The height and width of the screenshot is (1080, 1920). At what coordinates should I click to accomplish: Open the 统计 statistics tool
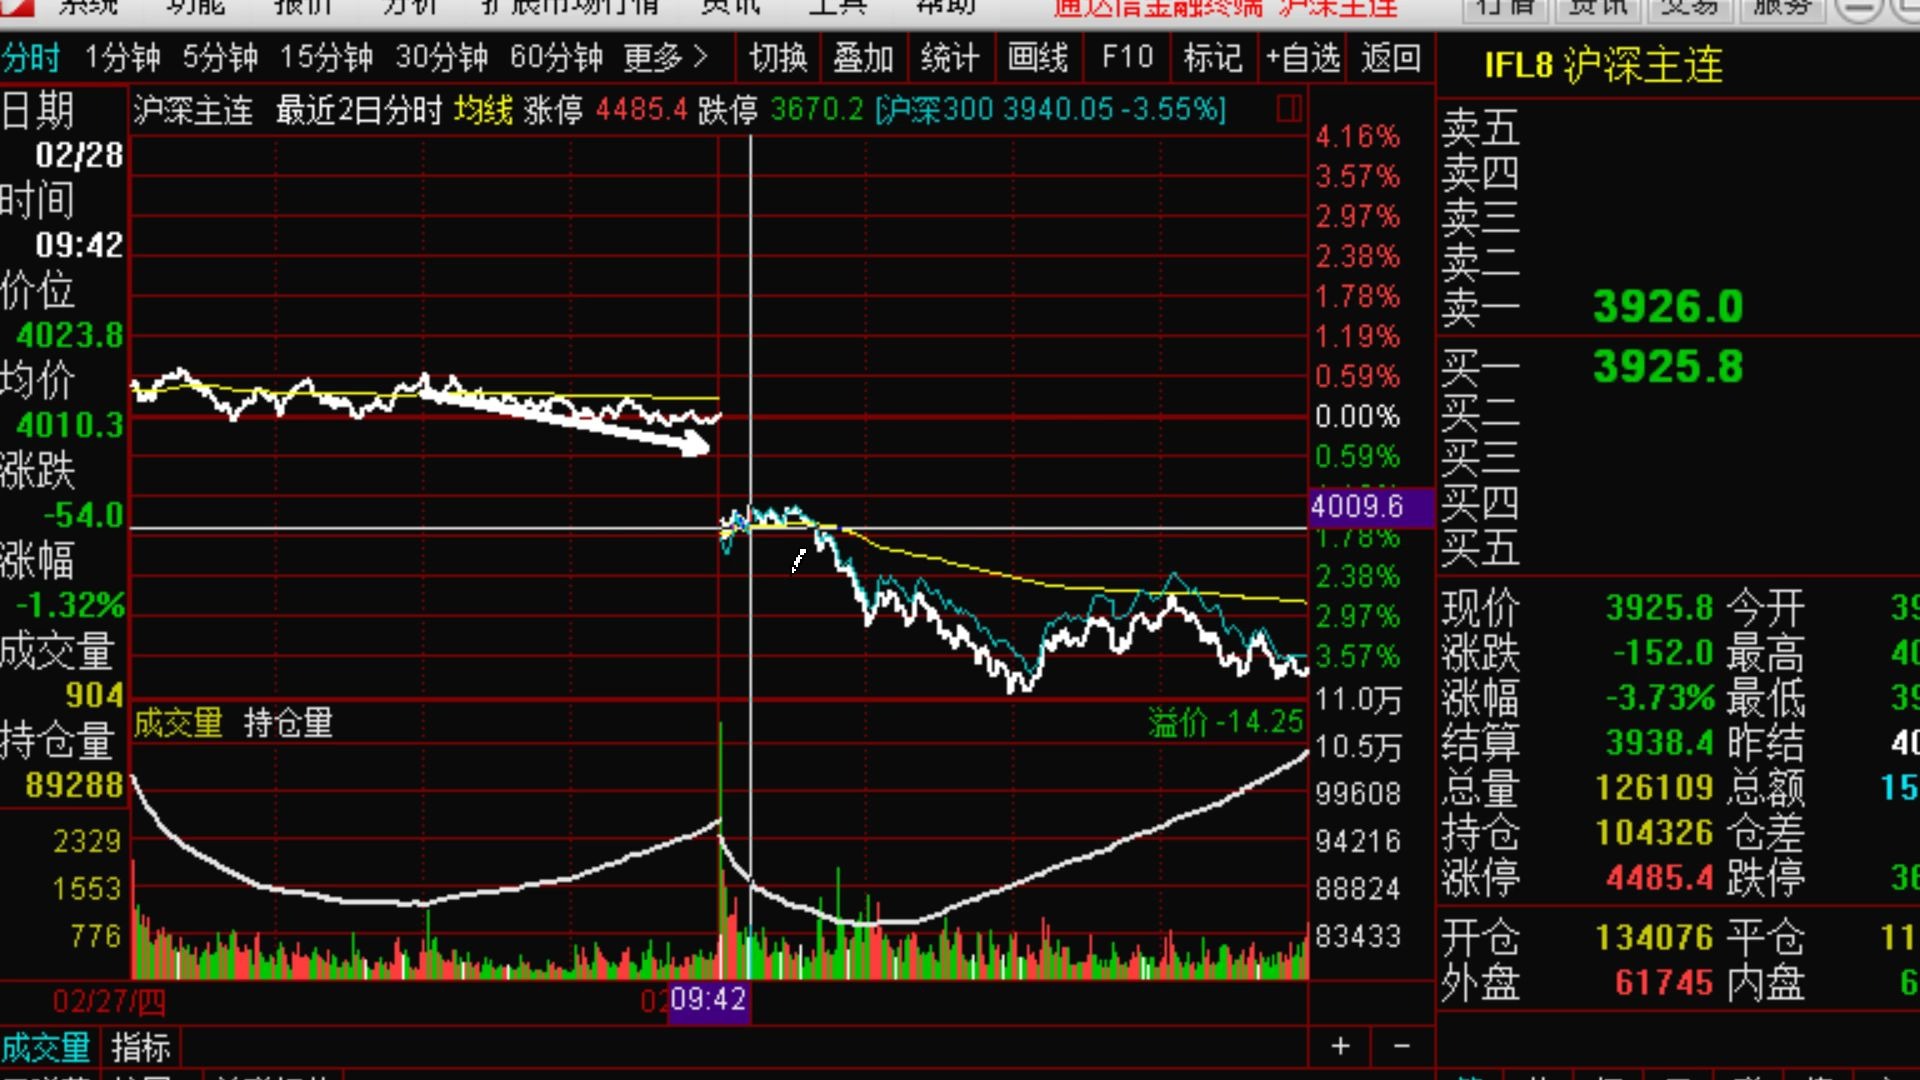tap(949, 58)
